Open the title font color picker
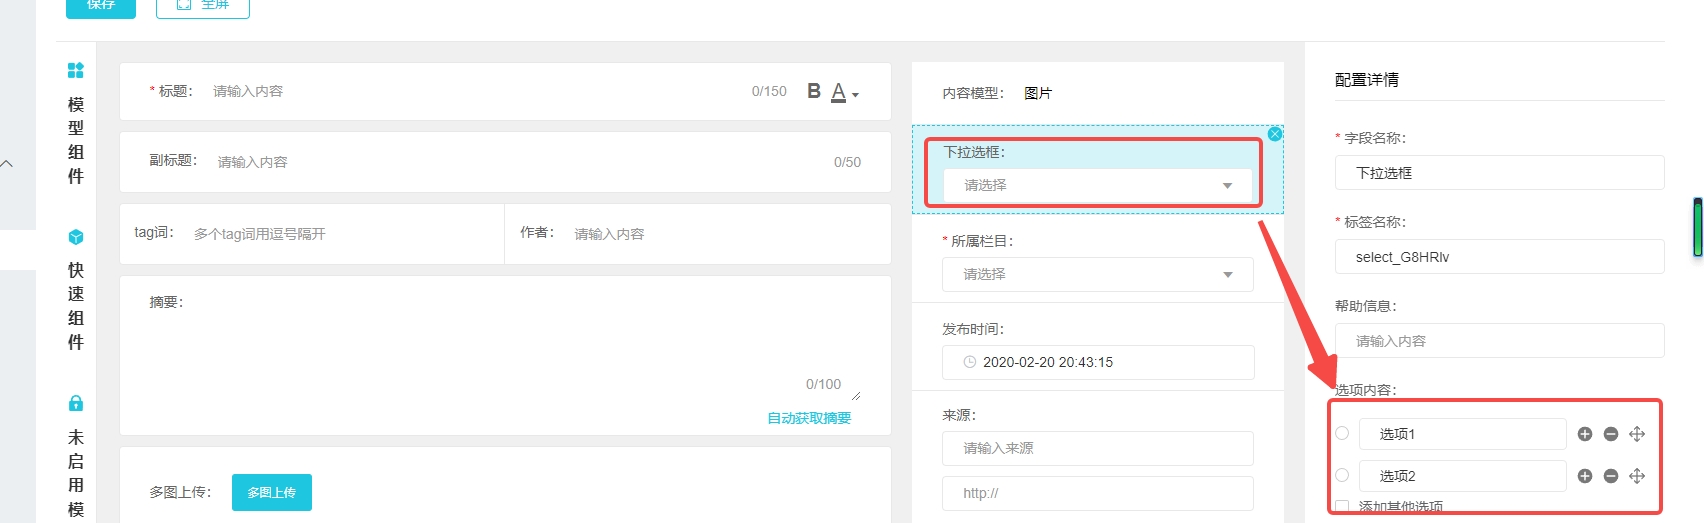This screenshot has width=1704, height=523. pos(845,92)
